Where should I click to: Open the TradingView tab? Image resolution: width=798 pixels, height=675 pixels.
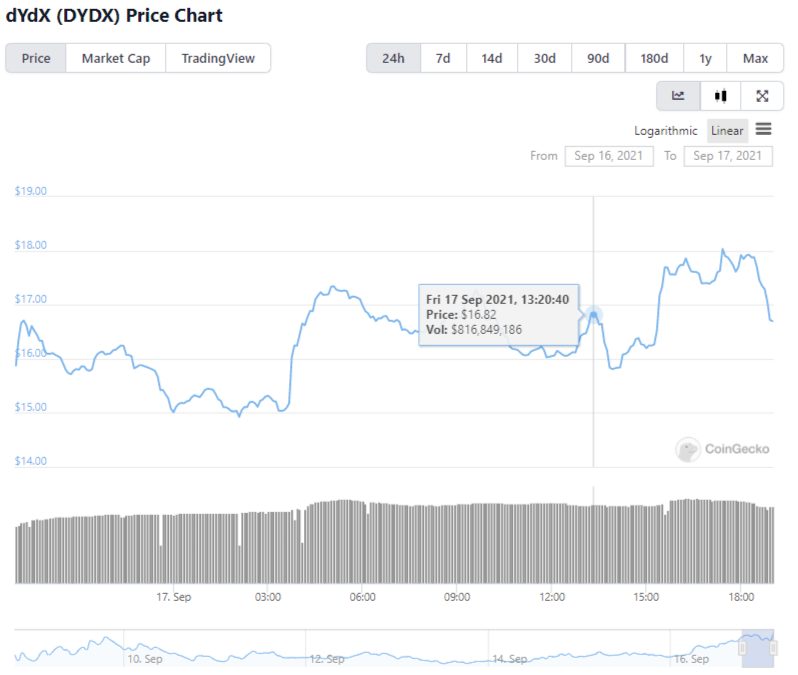[x=218, y=59]
